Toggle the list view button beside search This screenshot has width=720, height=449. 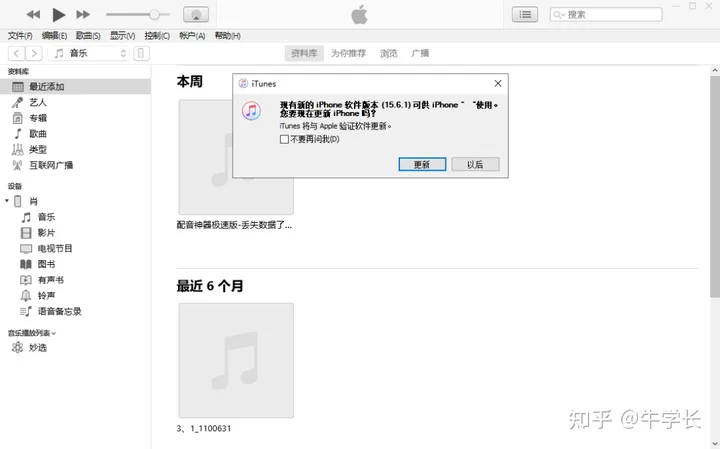click(525, 15)
